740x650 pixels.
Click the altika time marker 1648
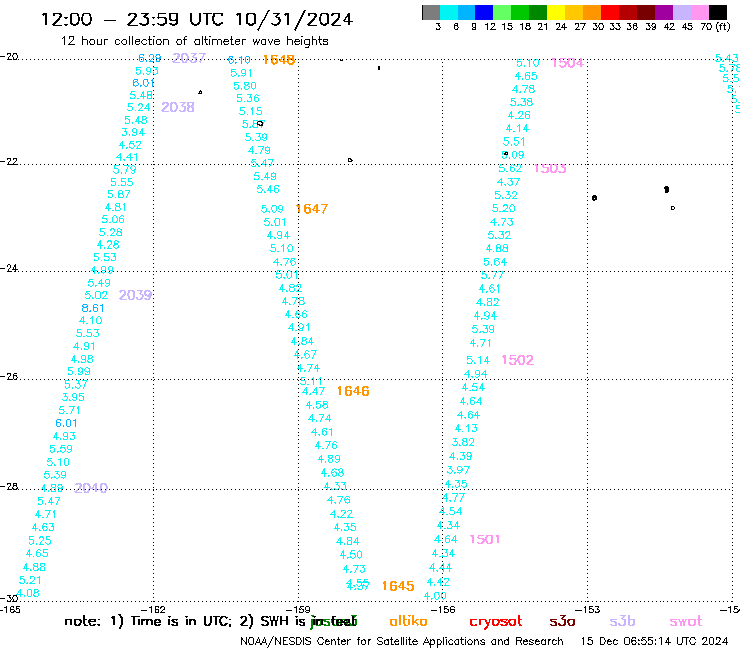point(279,60)
